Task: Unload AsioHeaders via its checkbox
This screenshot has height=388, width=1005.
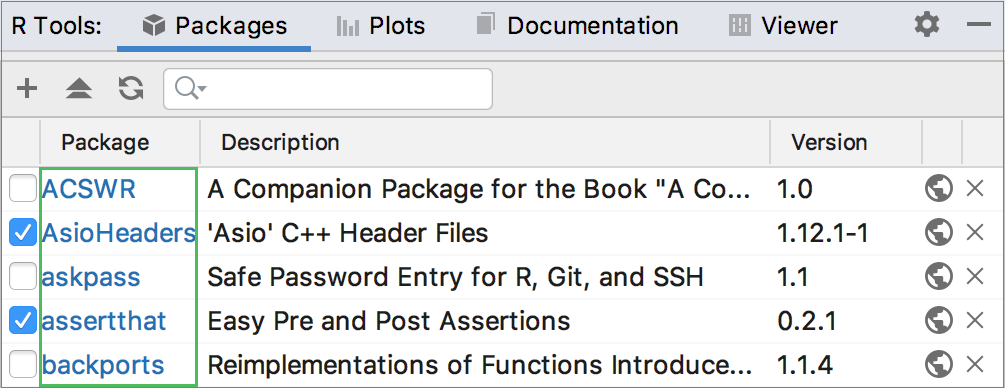Action: pos(23,233)
